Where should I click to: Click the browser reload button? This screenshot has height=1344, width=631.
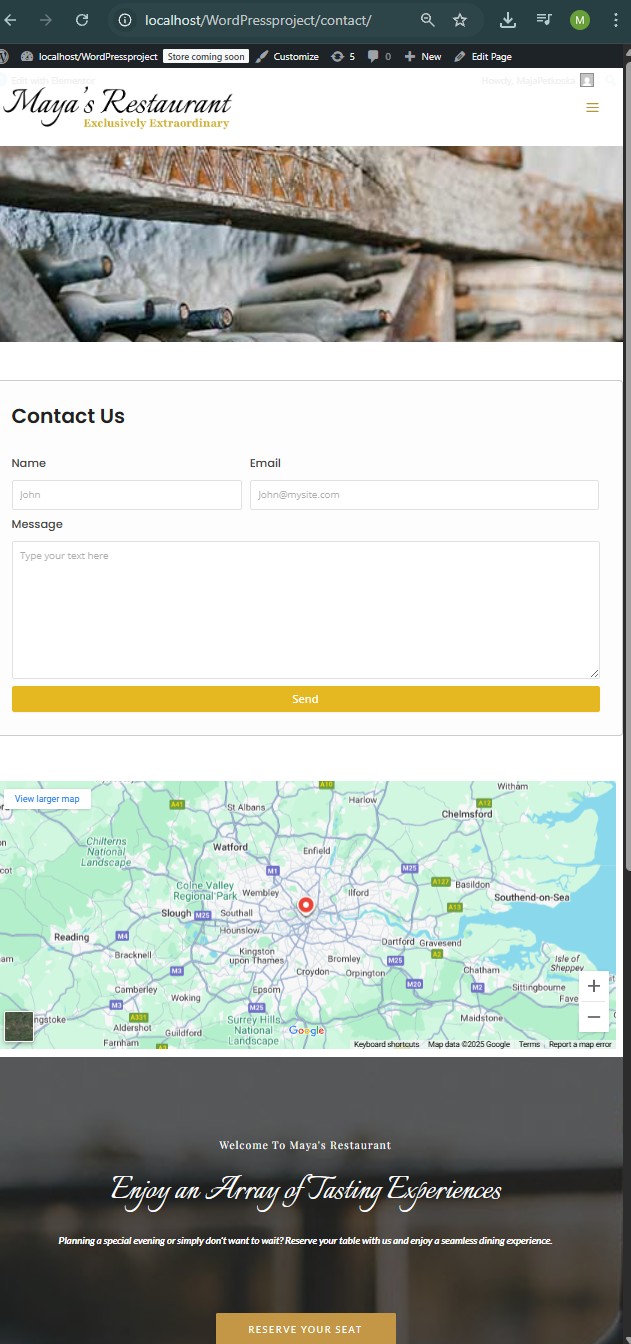(x=82, y=20)
